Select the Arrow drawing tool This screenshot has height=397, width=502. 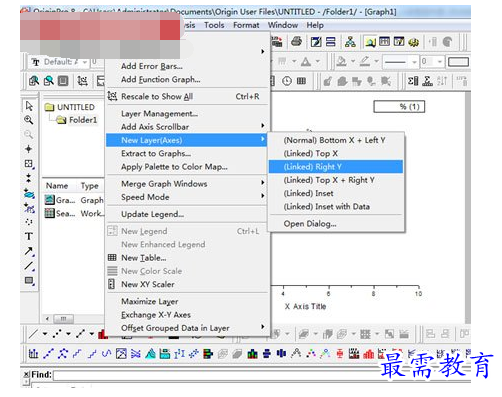click(29, 251)
